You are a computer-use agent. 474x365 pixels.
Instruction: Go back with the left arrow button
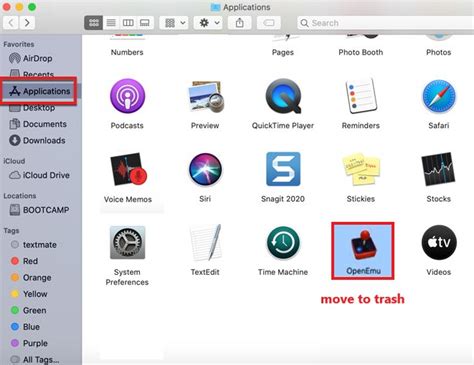click(11, 23)
